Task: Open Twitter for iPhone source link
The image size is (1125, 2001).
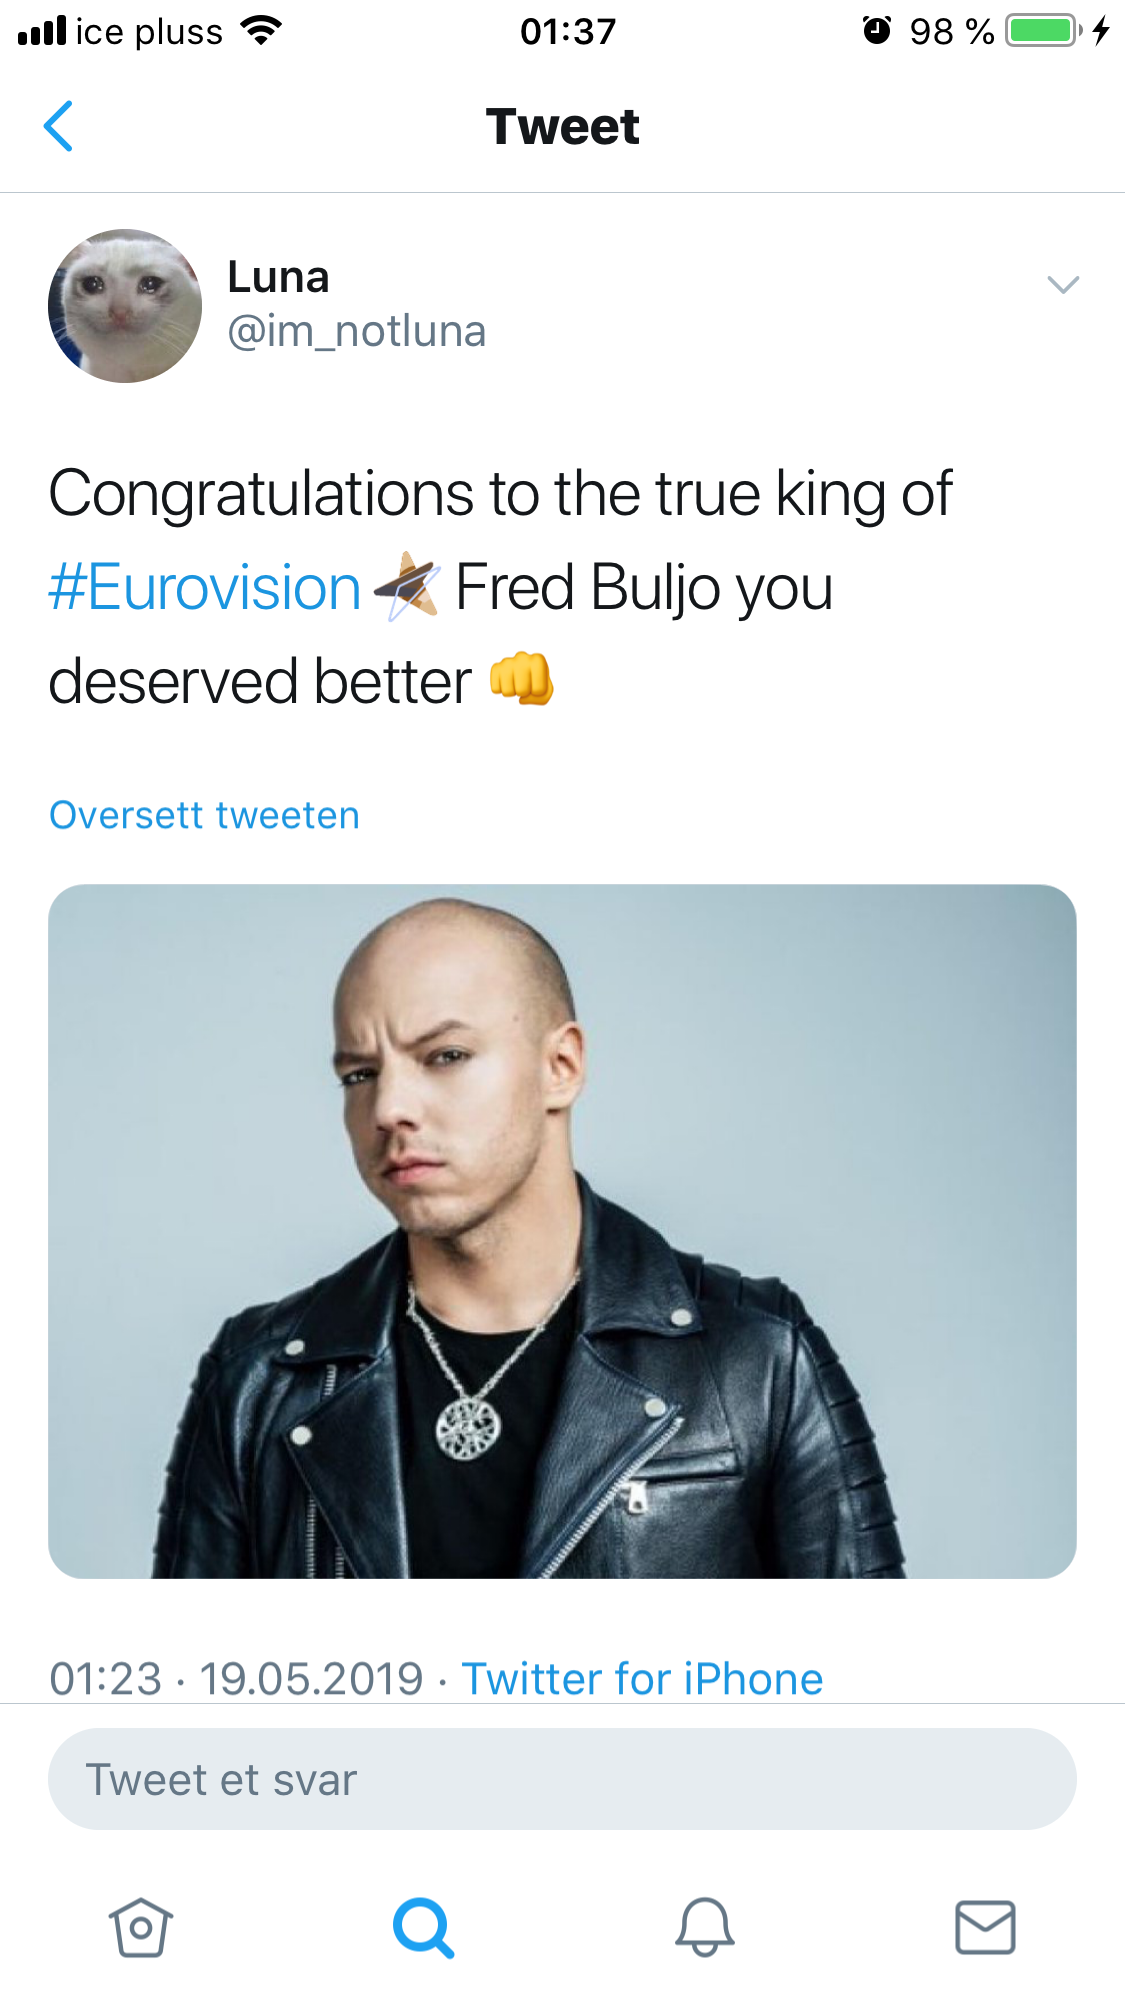Action: pos(642,1679)
